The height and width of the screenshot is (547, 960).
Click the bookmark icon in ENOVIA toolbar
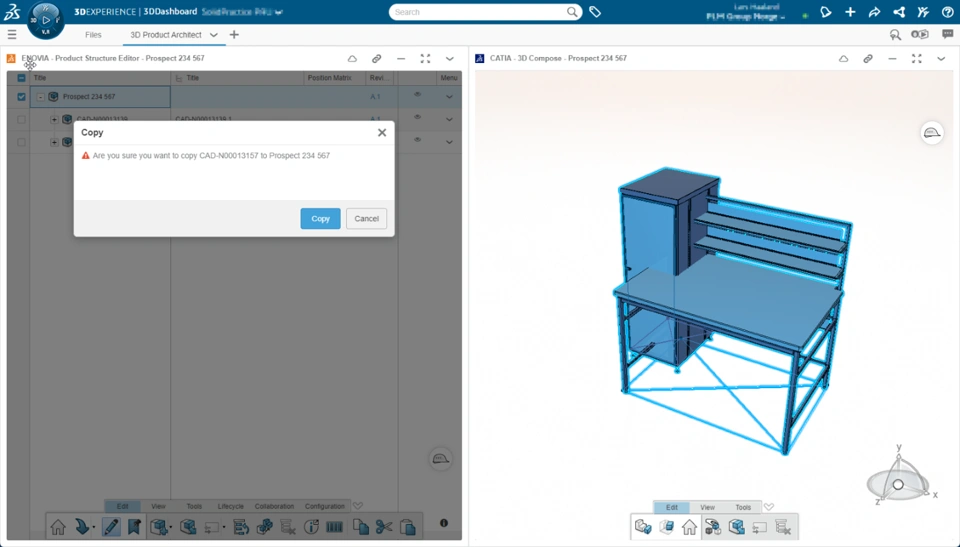pyautogui.click(x=134, y=527)
